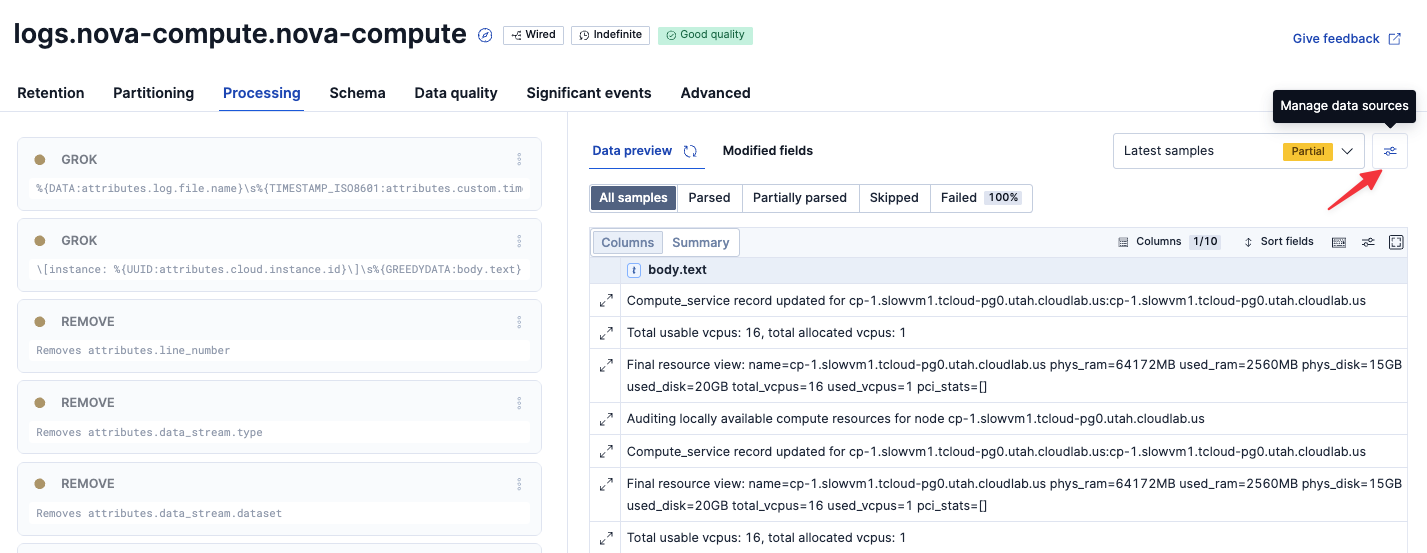Viewport: 1427px width, 553px height.
Task: Expand the Compute_service record first row
Action: coord(606,300)
